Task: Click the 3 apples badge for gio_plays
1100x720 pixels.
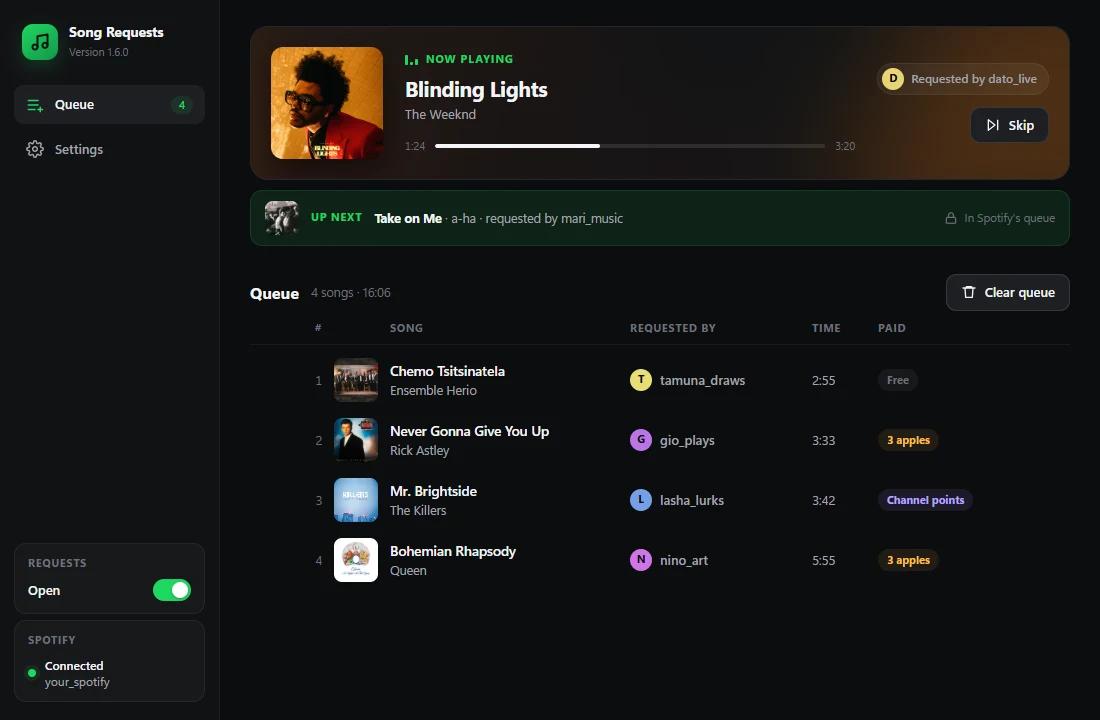Action: [x=908, y=440]
